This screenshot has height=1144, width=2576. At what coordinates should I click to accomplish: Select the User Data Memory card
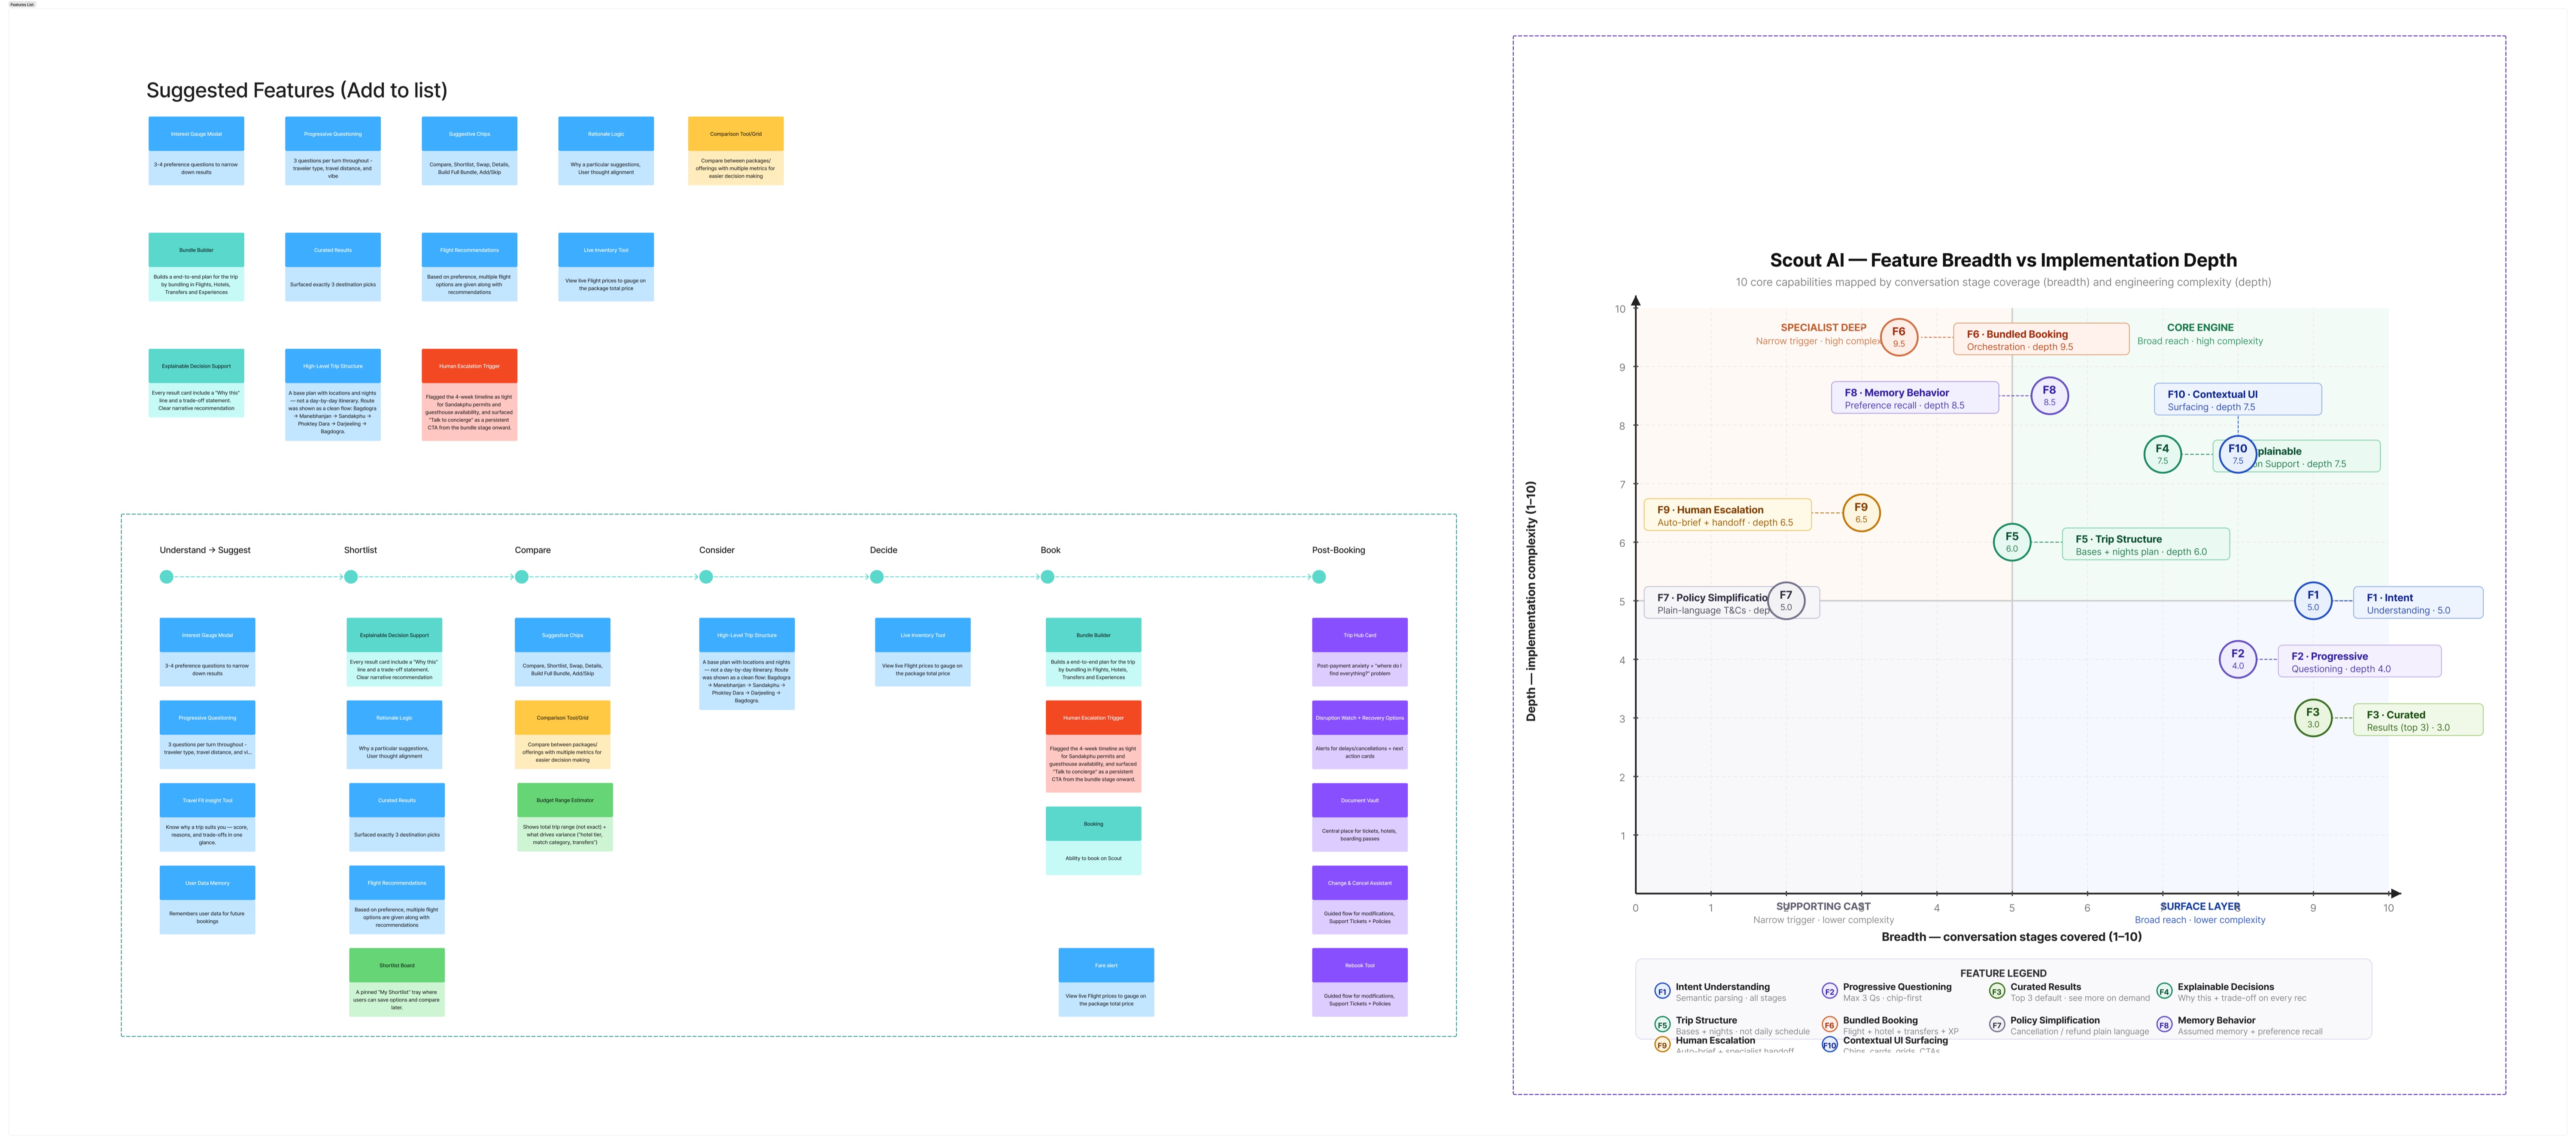pyautogui.click(x=207, y=900)
